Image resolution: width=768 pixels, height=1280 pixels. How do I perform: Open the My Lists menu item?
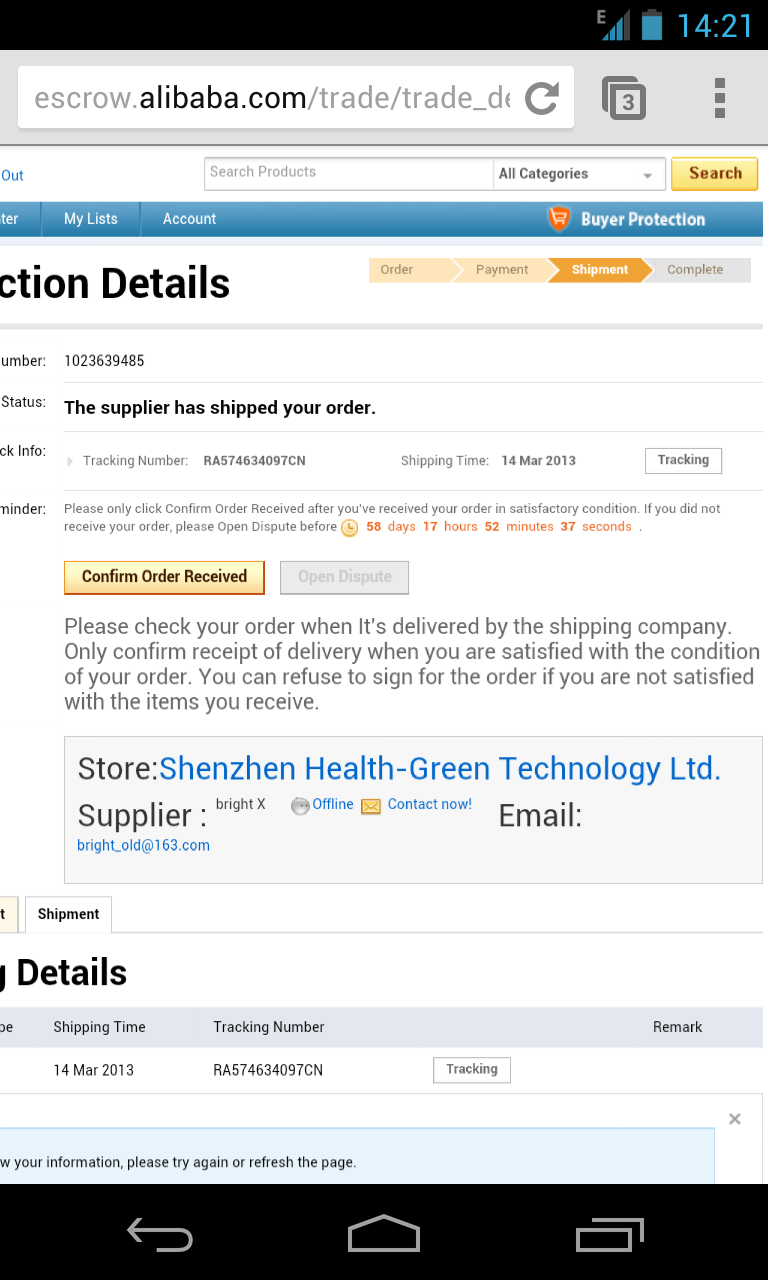coord(91,219)
